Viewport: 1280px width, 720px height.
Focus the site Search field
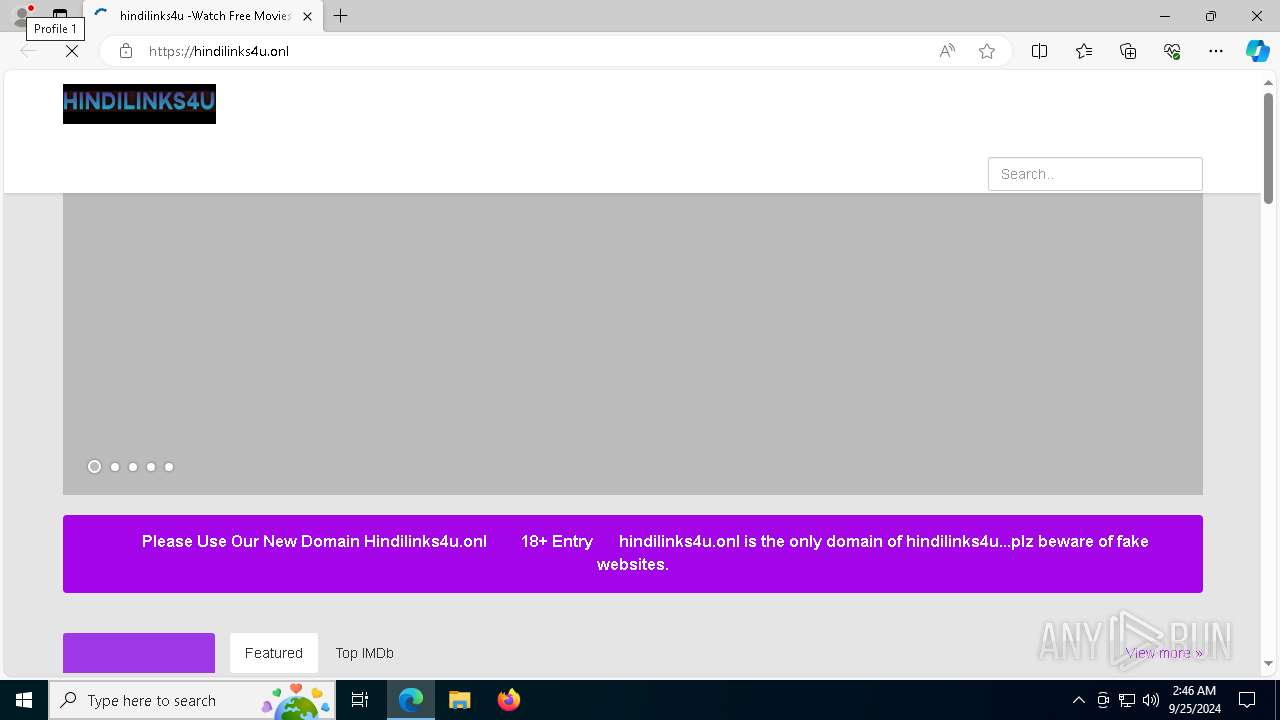tap(1095, 174)
